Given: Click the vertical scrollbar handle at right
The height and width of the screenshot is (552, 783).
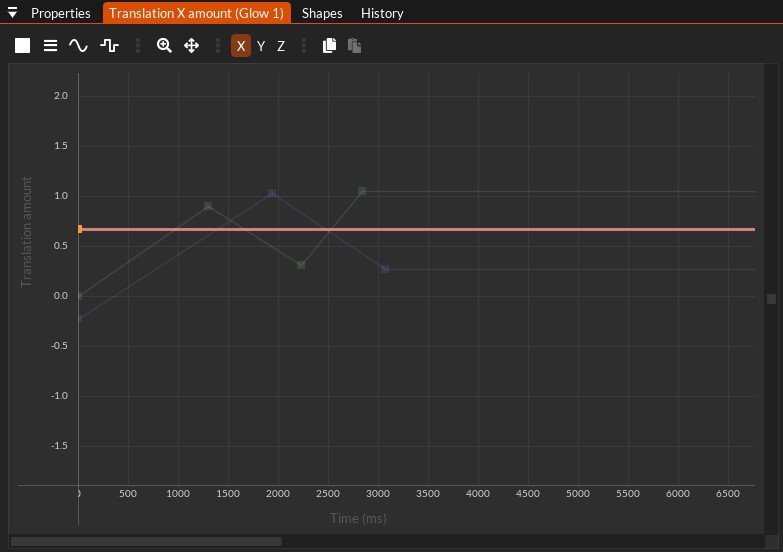Looking at the screenshot, I should [x=772, y=299].
